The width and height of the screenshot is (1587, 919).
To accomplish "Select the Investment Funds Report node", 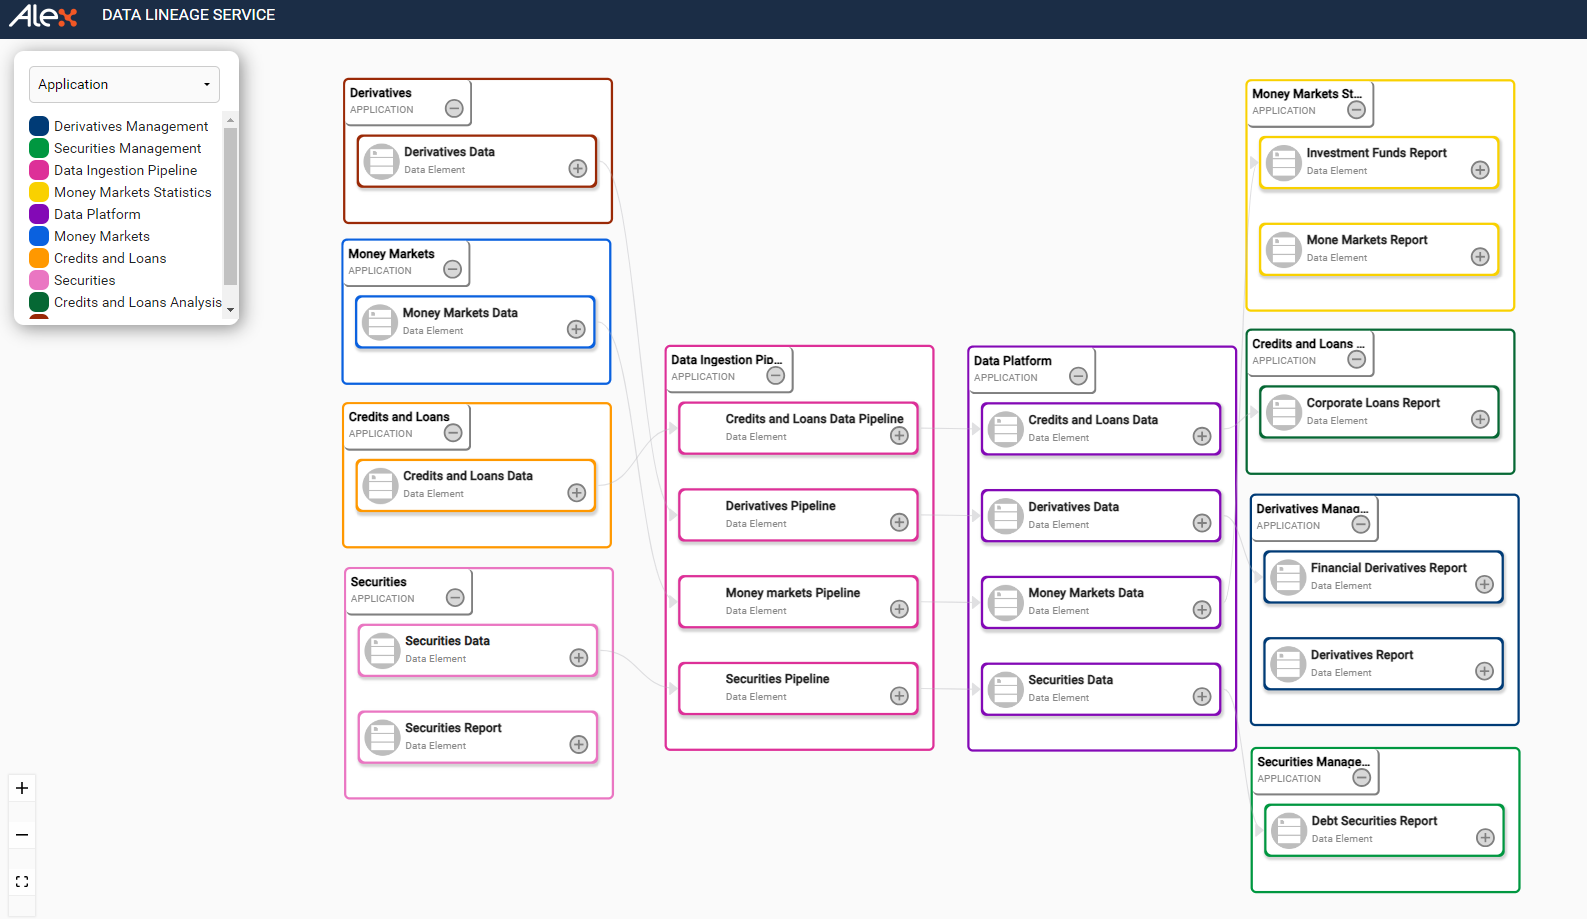I will coord(1380,162).
